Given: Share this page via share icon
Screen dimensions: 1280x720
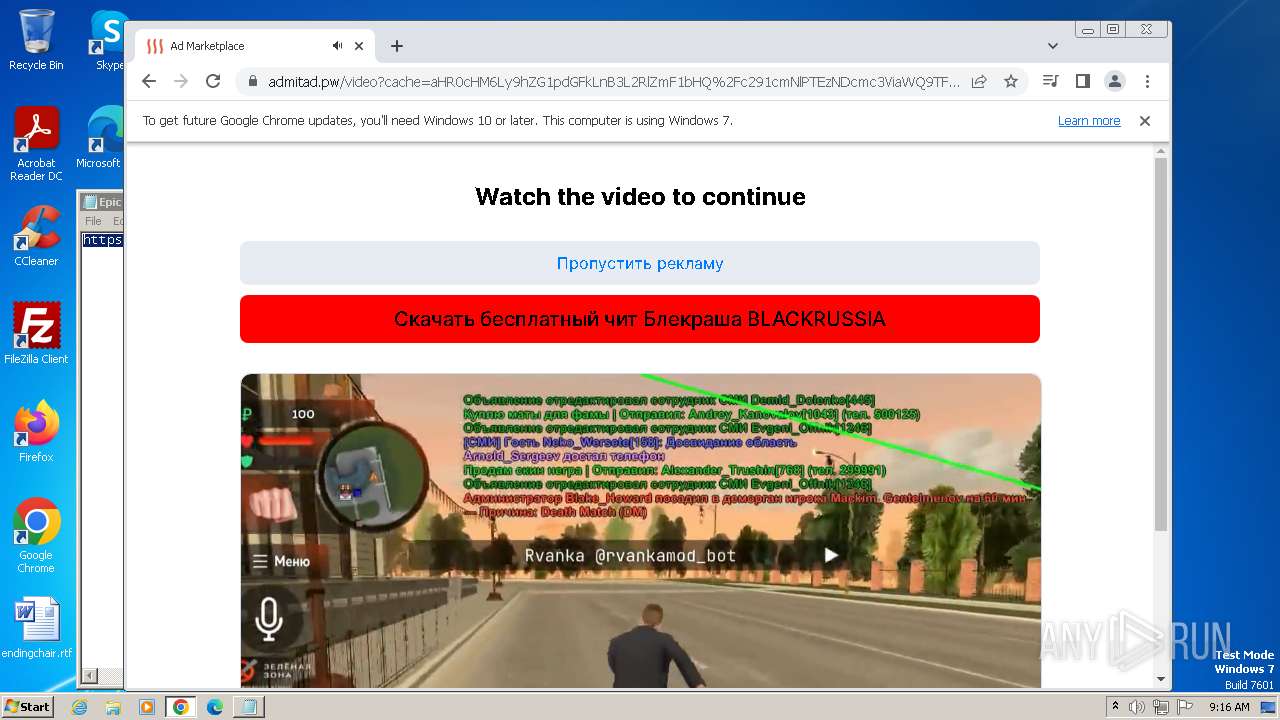Looking at the screenshot, I should (979, 81).
